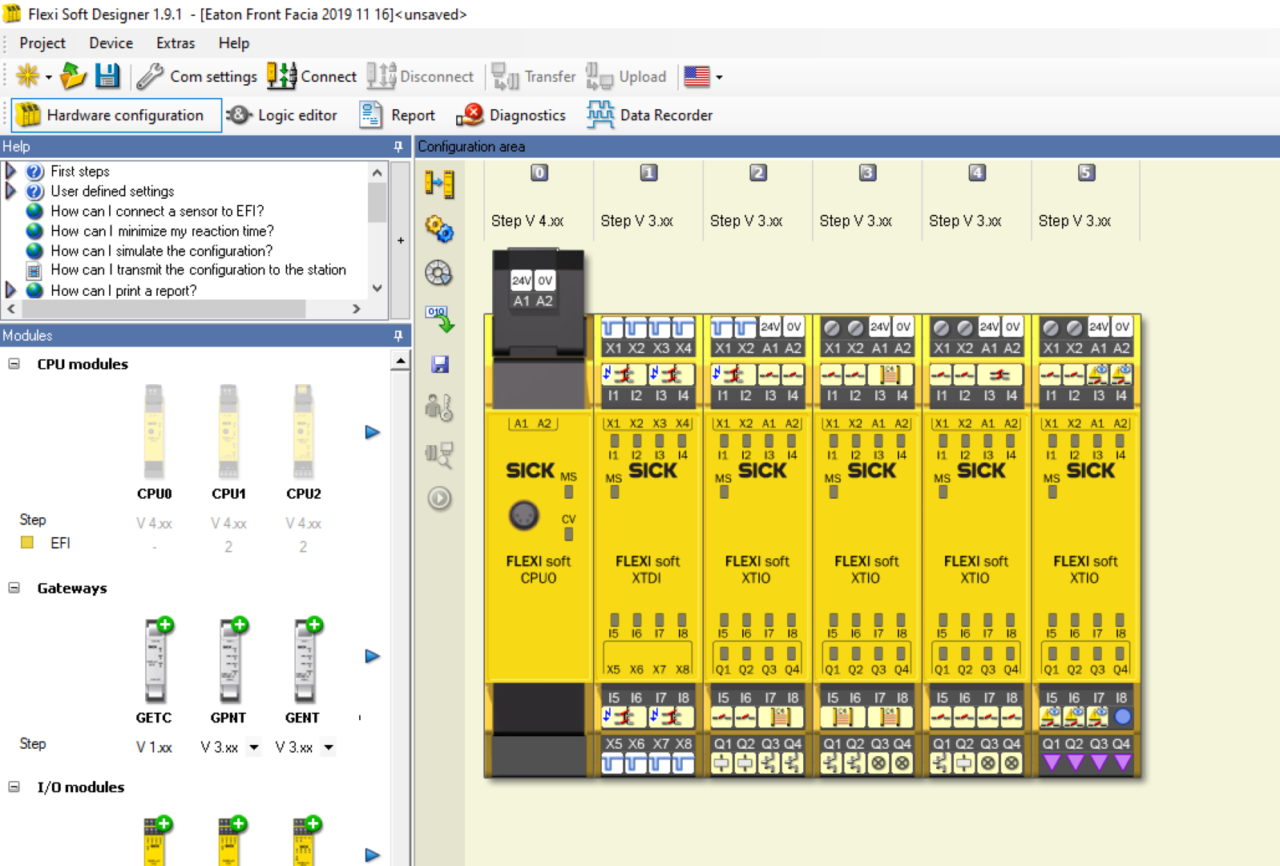
Task: Click the open project folder icon
Action: point(73,76)
